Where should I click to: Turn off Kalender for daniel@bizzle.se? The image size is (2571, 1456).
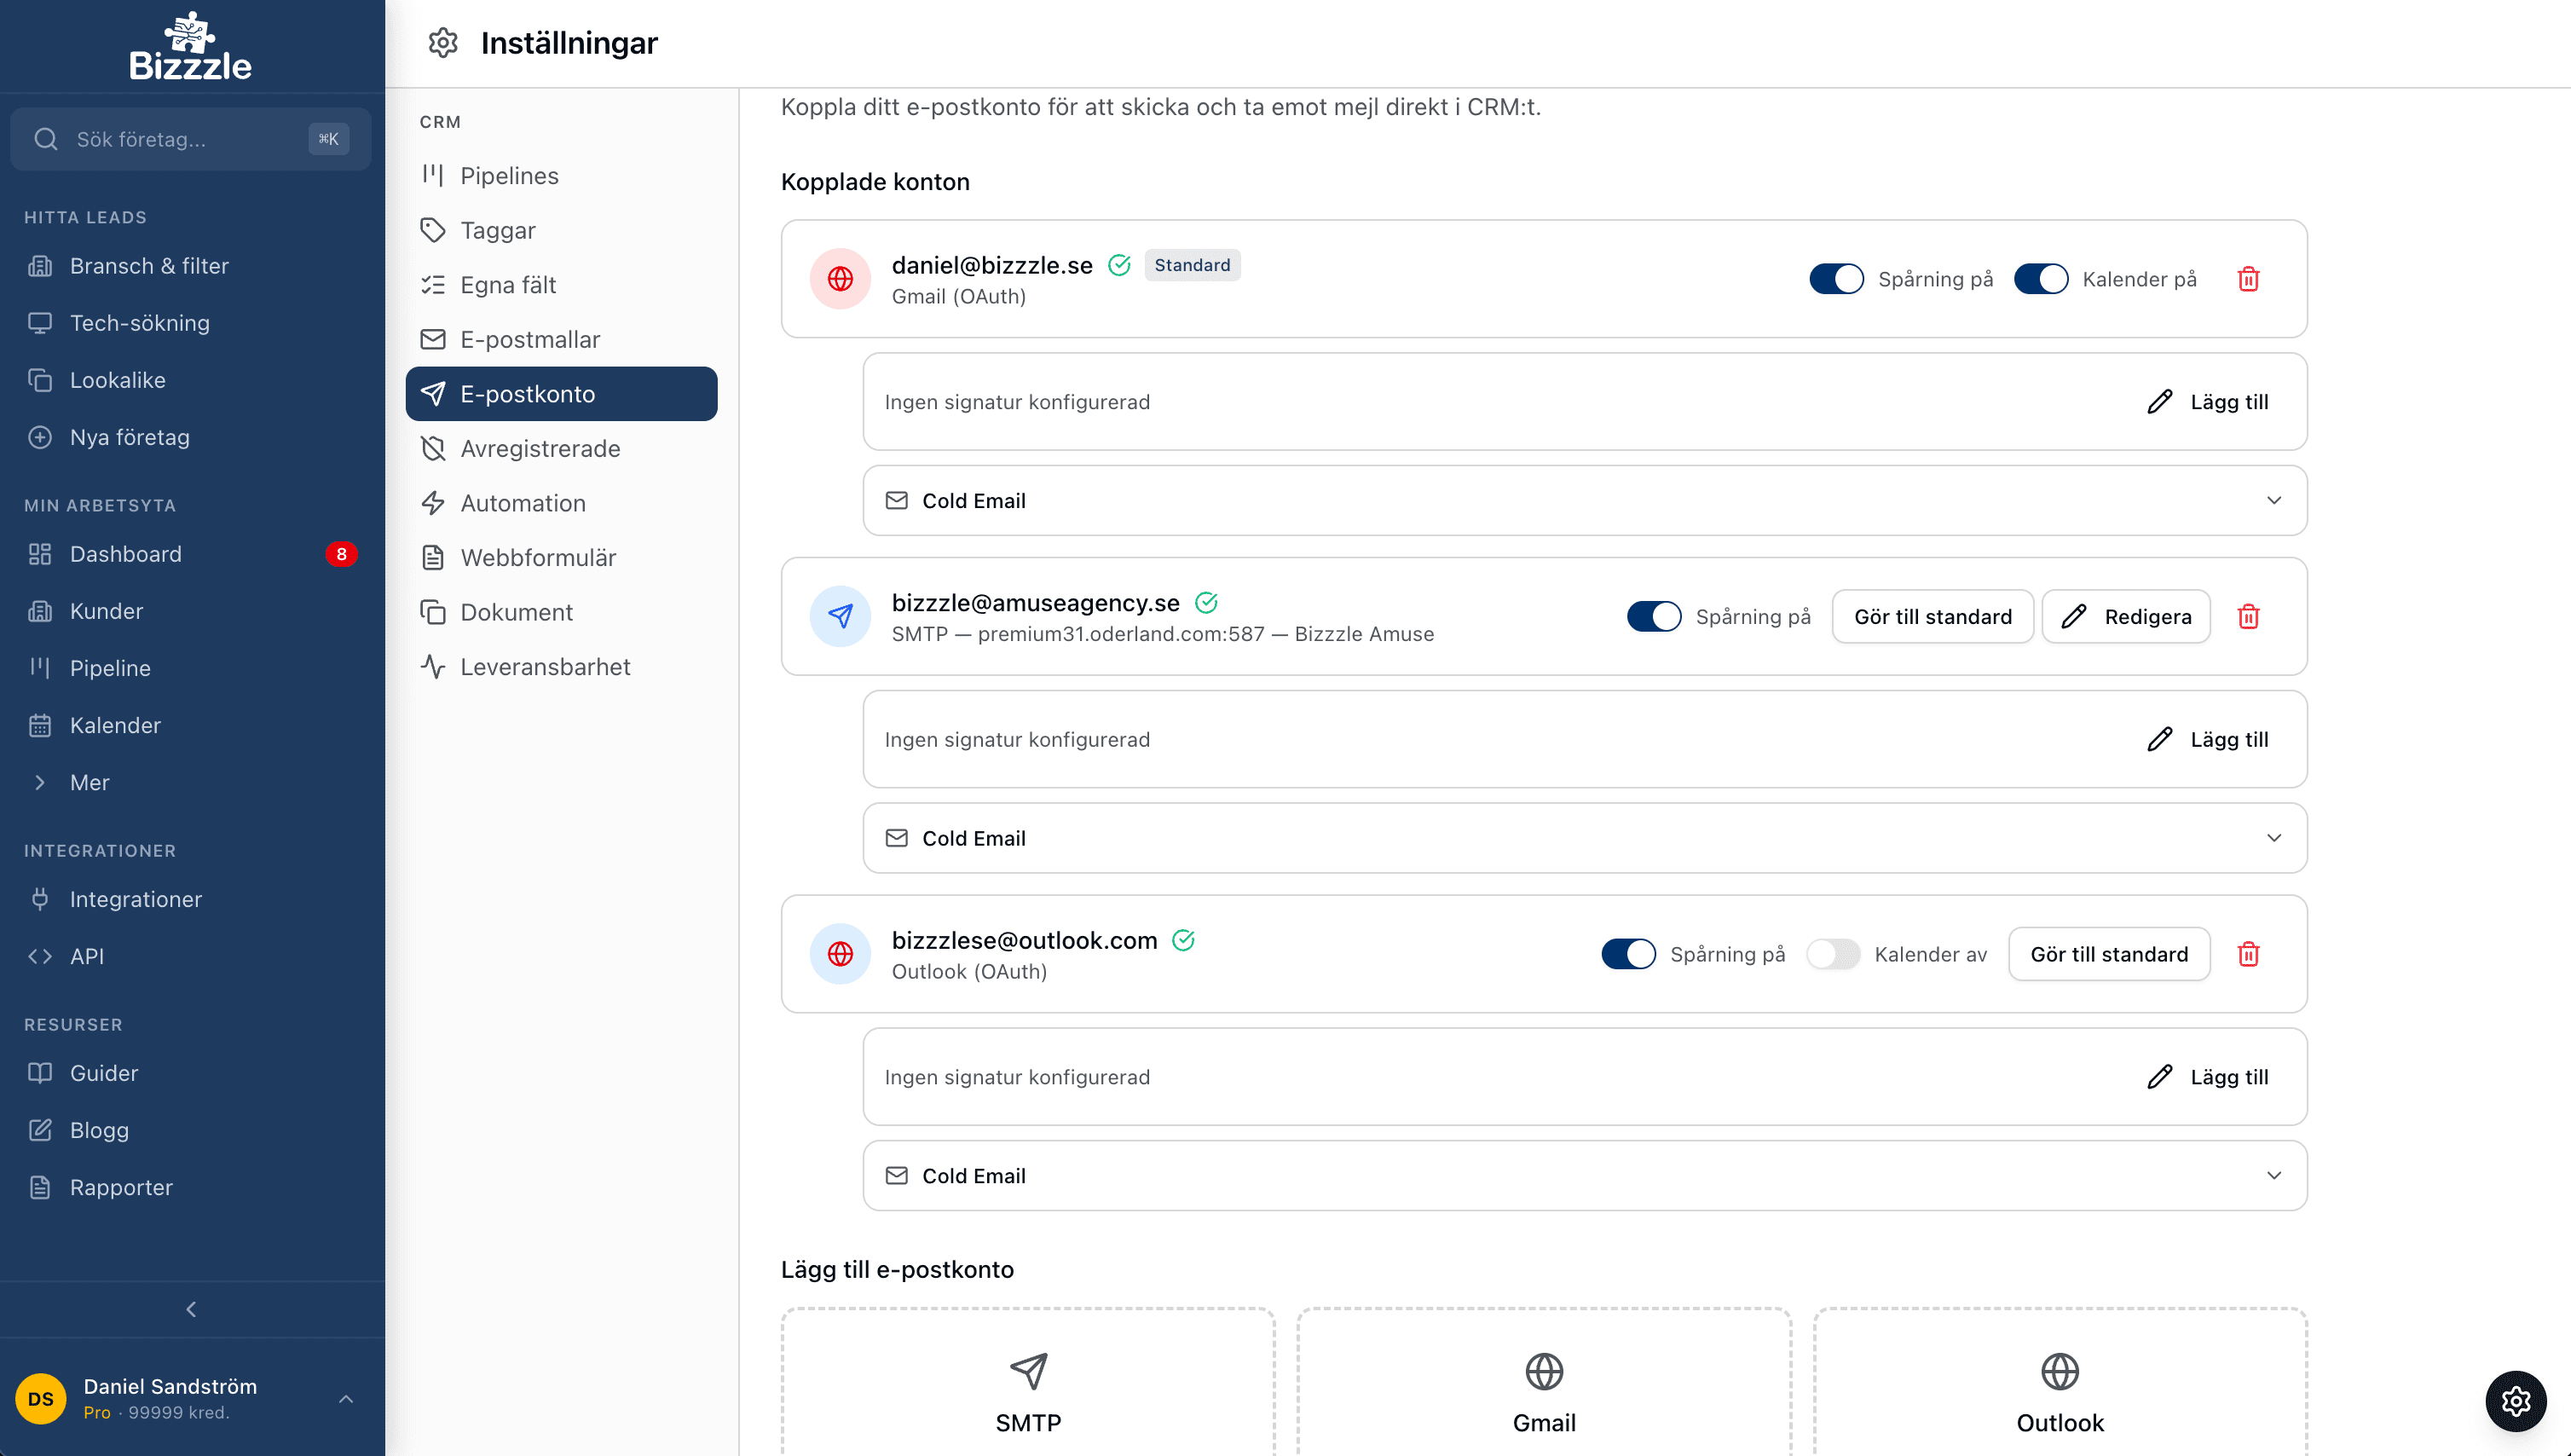coord(2041,279)
